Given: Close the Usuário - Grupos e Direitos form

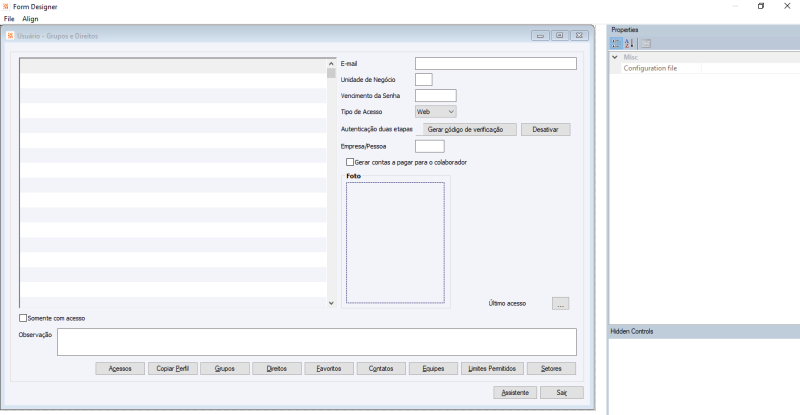Looking at the screenshot, I should 579,36.
